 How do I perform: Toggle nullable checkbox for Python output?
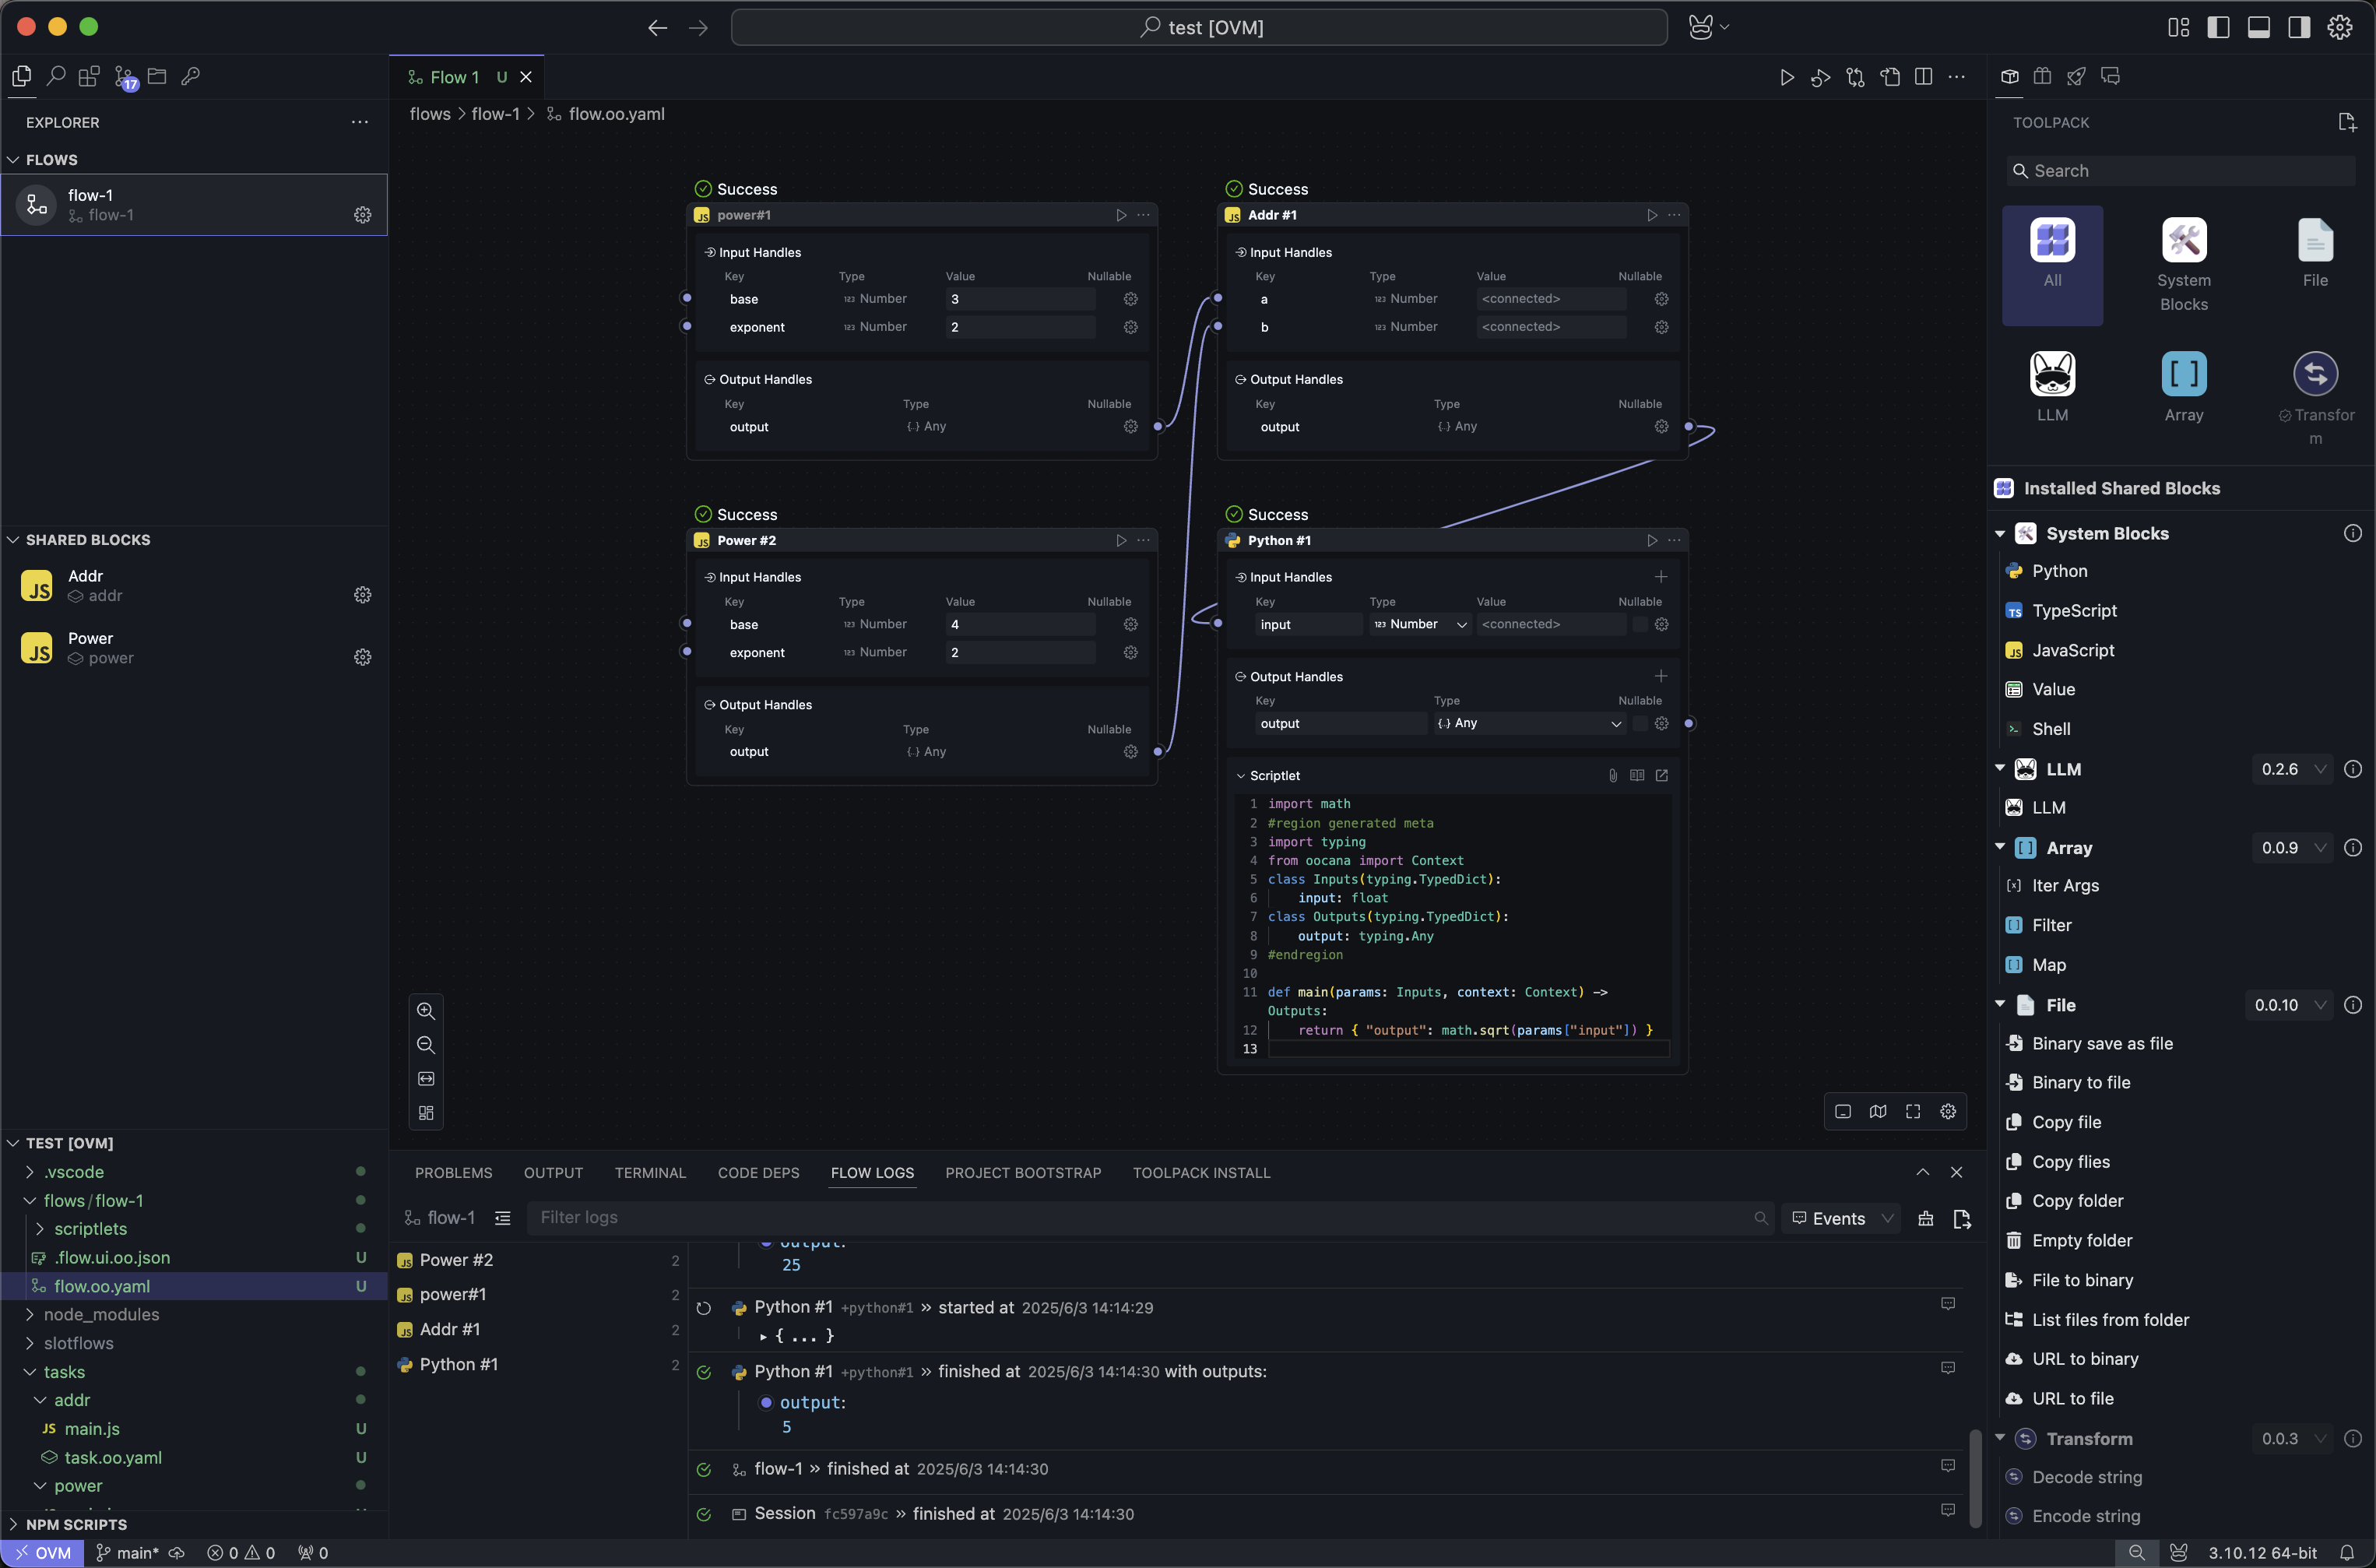(1640, 723)
